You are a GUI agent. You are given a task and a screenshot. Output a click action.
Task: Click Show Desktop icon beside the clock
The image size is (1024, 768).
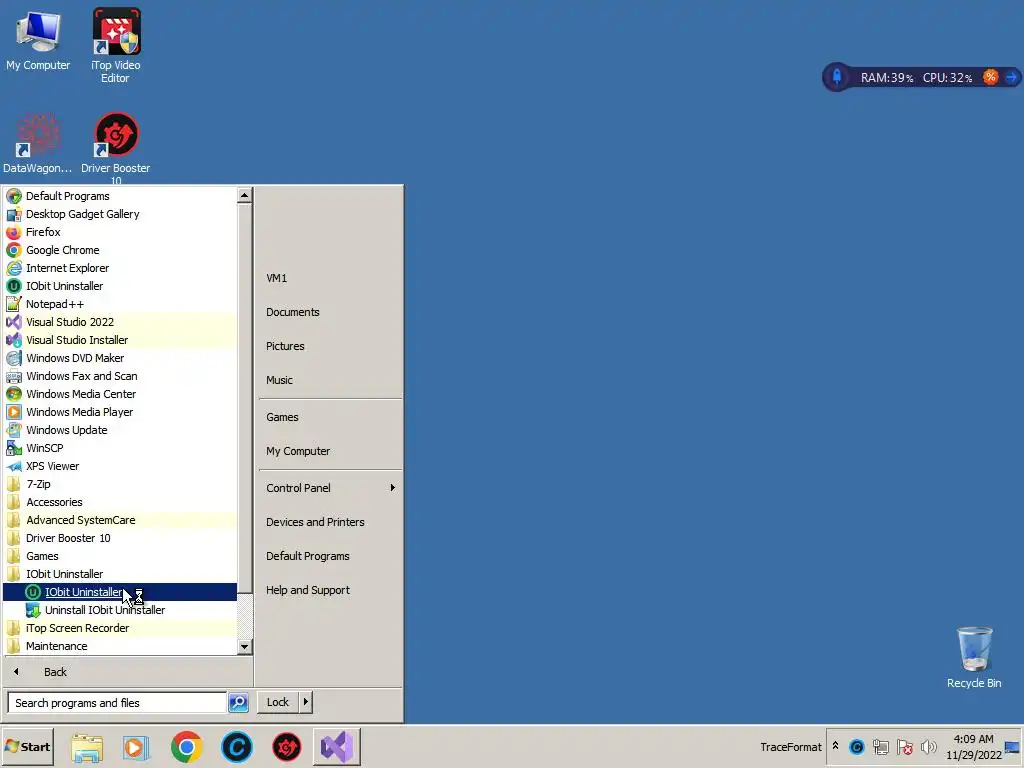(1012, 746)
